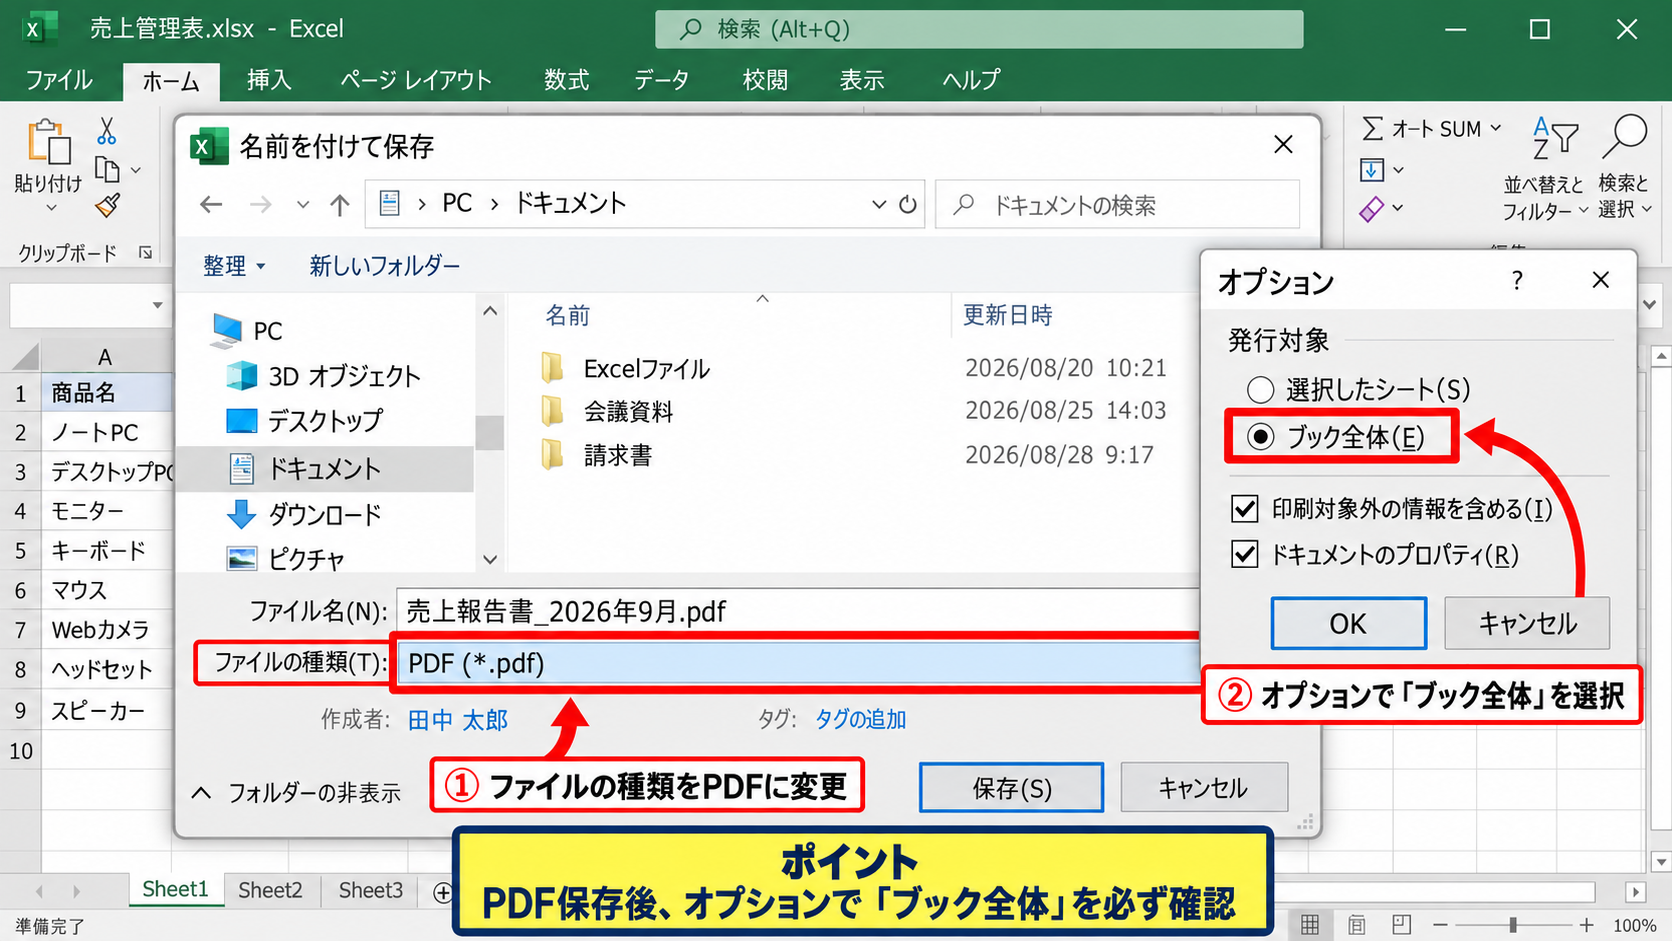Toggle 印刷対象外の情報を含める checkbox
The width and height of the screenshot is (1672, 941).
1244,509
